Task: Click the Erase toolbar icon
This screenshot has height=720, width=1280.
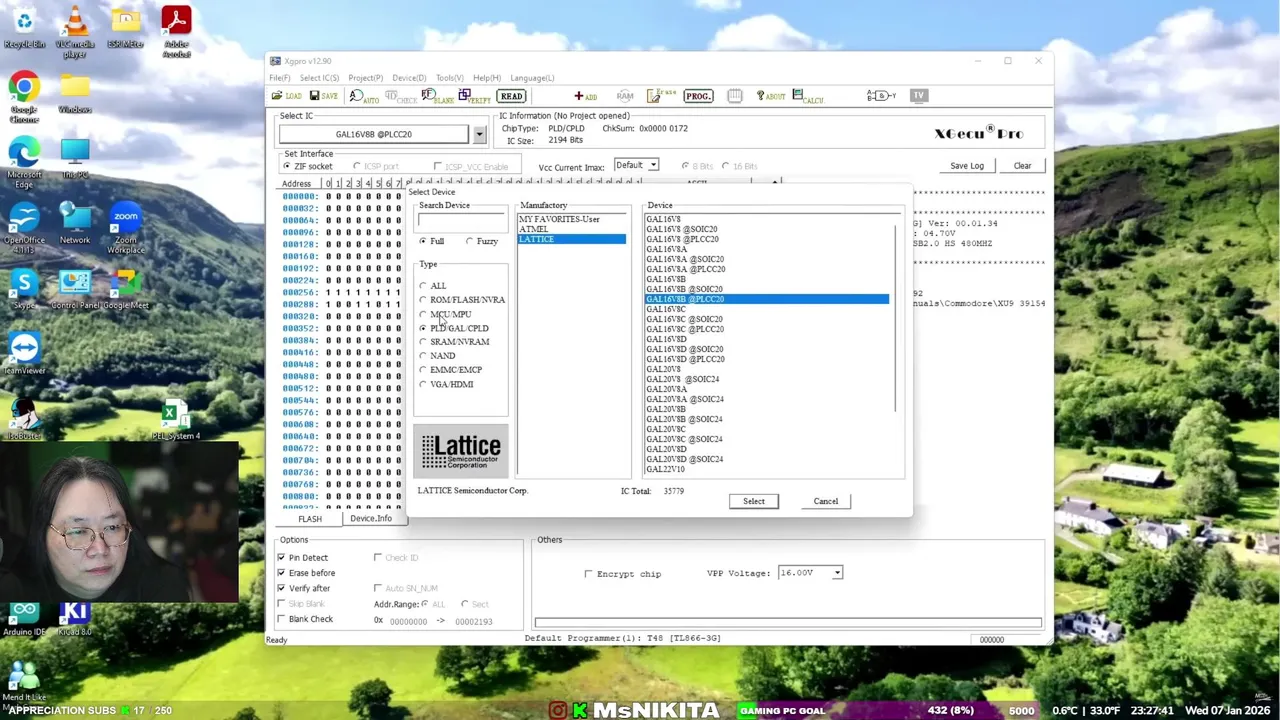Action: coord(661,96)
